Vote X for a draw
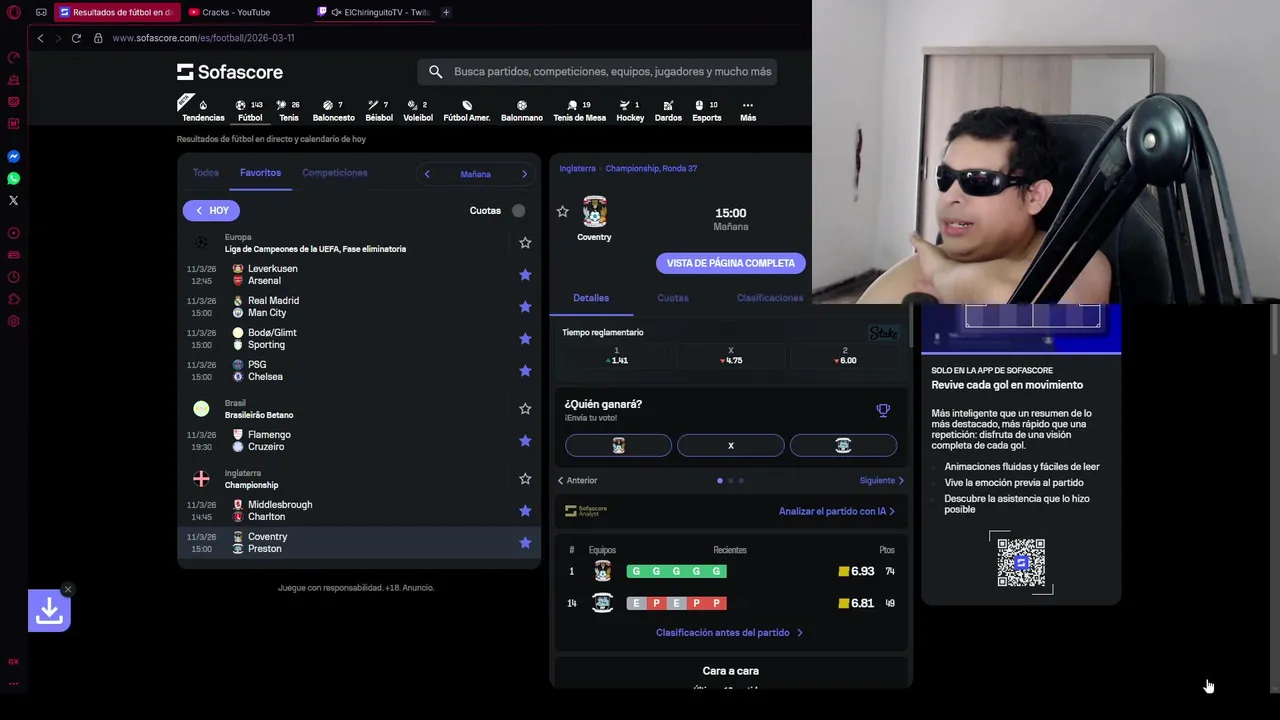 click(x=731, y=446)
